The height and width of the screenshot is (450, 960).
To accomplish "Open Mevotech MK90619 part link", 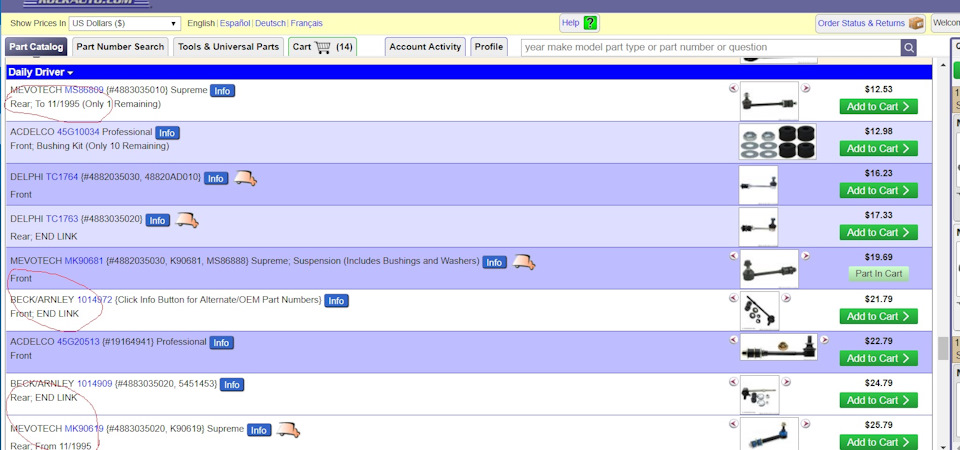I will coord(84,429).
